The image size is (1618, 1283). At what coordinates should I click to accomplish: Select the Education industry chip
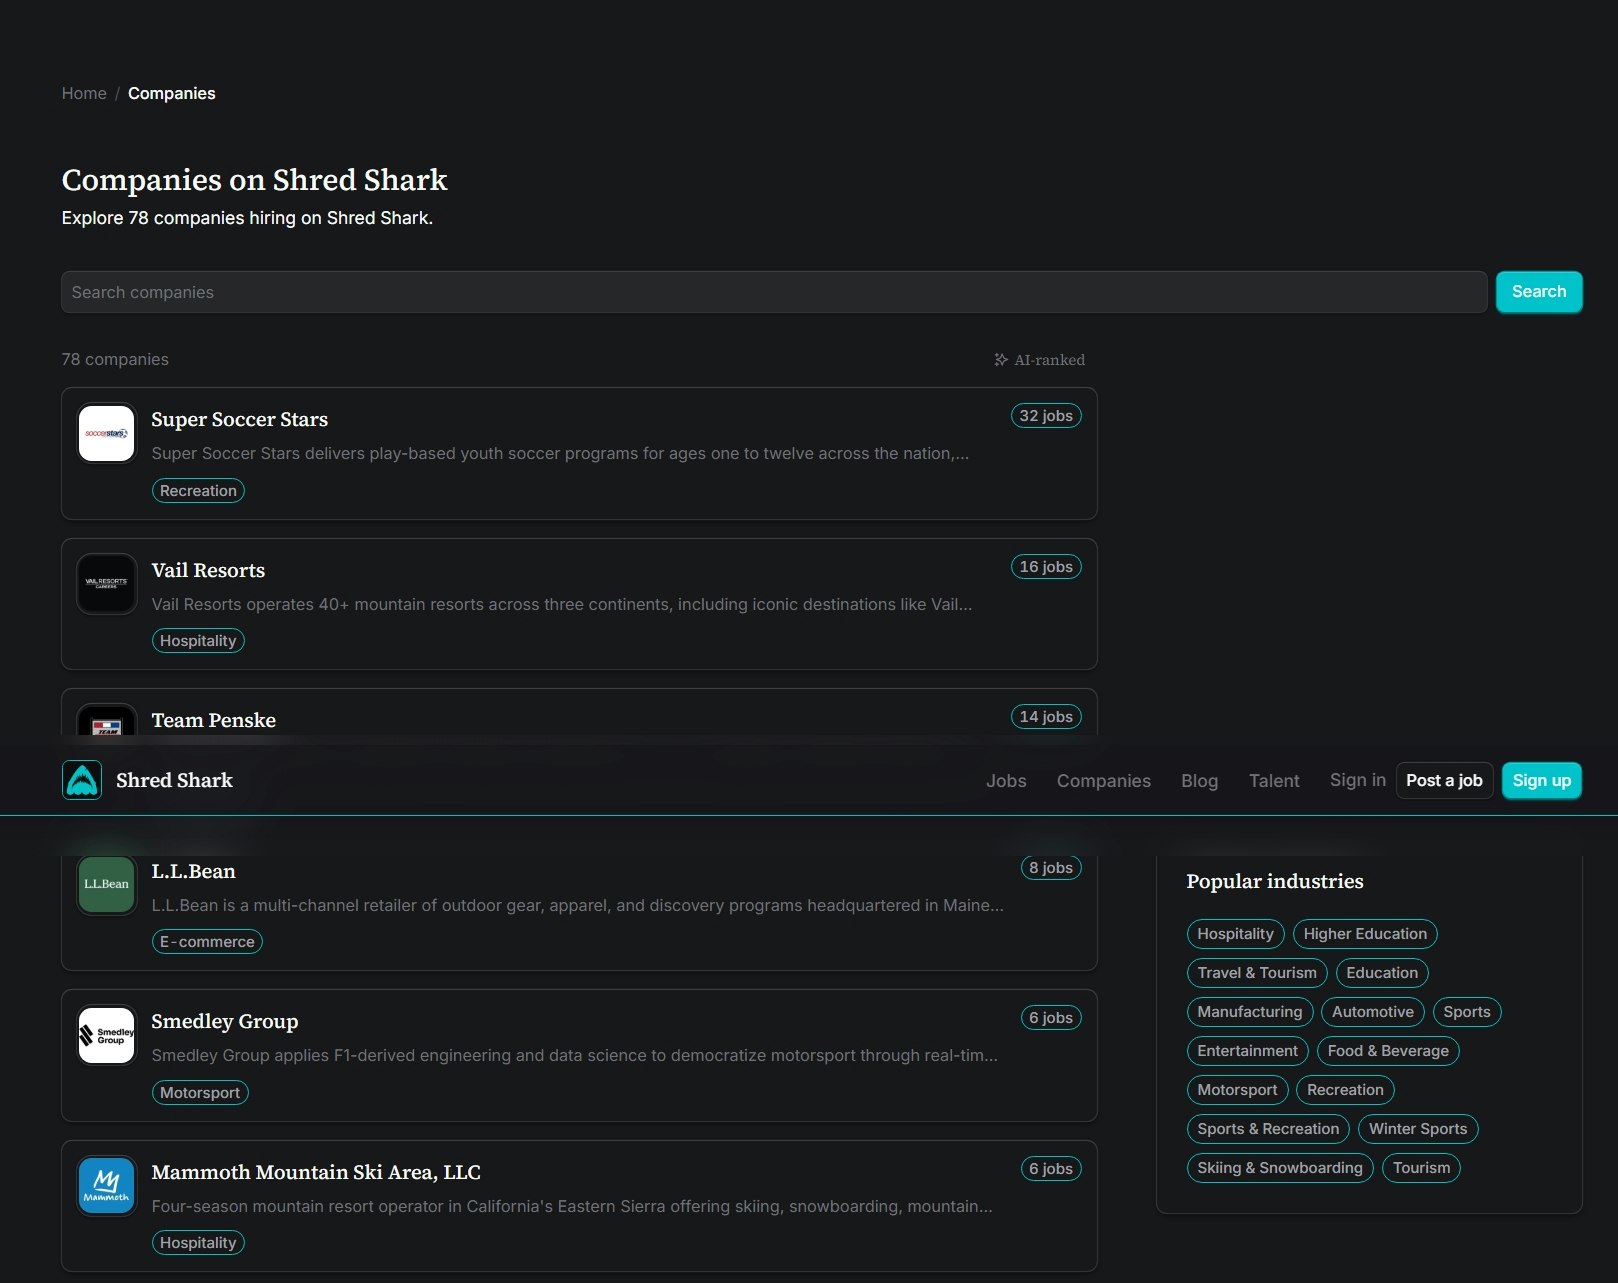(x=1382, y=973)
